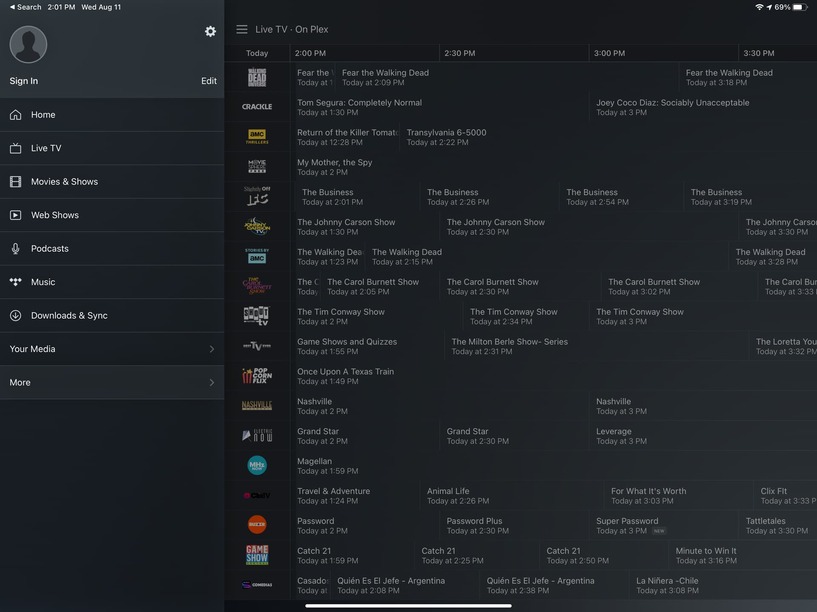Viewport: 817px width, 612px height.
Task: Toggle the hamburger menu beside Live TV
Action: point(242,29)
